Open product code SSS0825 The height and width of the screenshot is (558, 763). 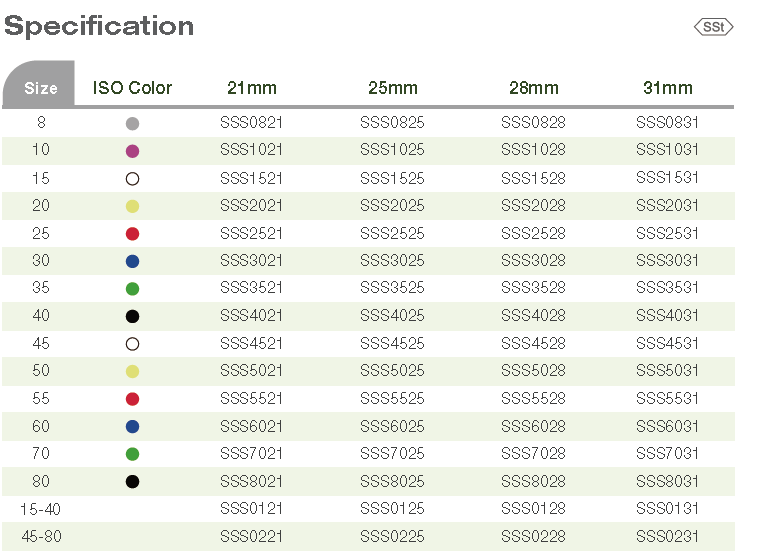pos(392,123)
